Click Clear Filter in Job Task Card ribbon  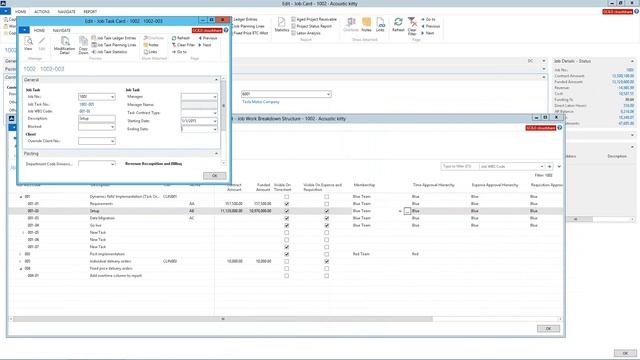183,45
